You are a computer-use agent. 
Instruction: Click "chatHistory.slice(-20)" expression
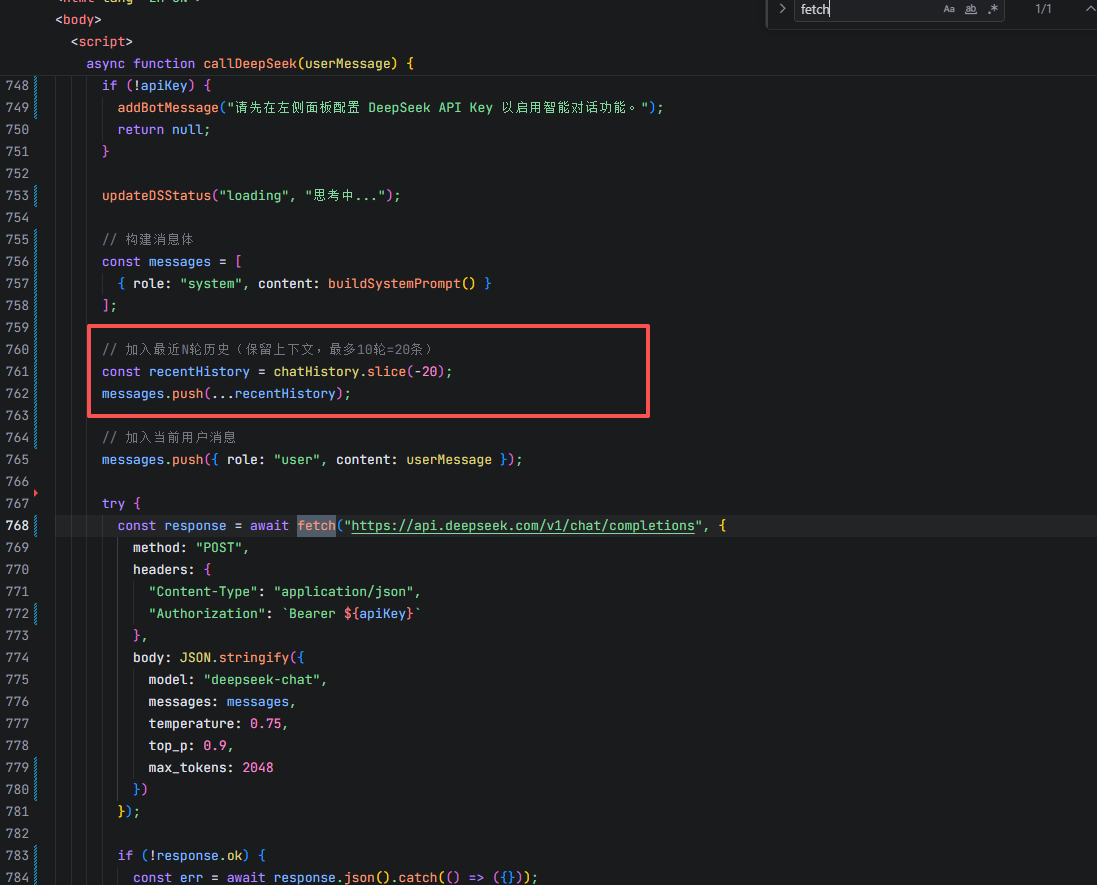[360, 371]
